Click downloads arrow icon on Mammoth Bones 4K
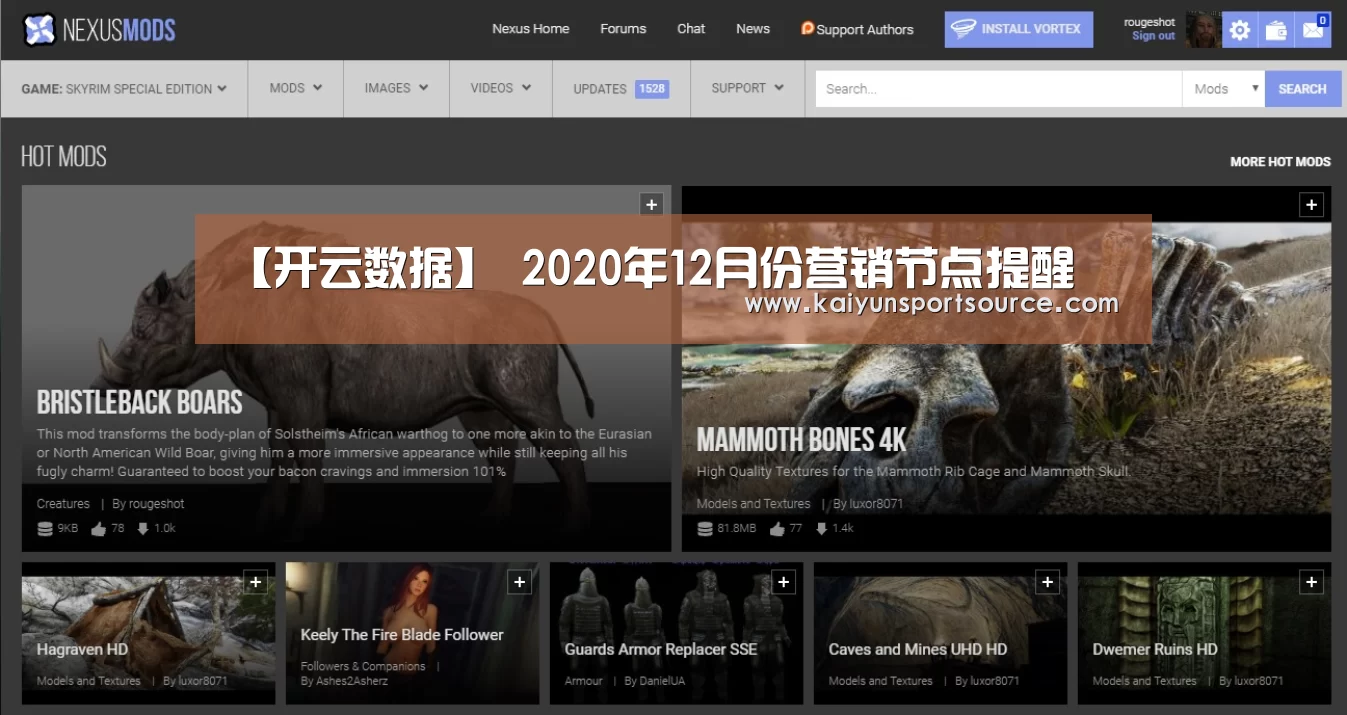1347x715 pixels. pos(822,529)
